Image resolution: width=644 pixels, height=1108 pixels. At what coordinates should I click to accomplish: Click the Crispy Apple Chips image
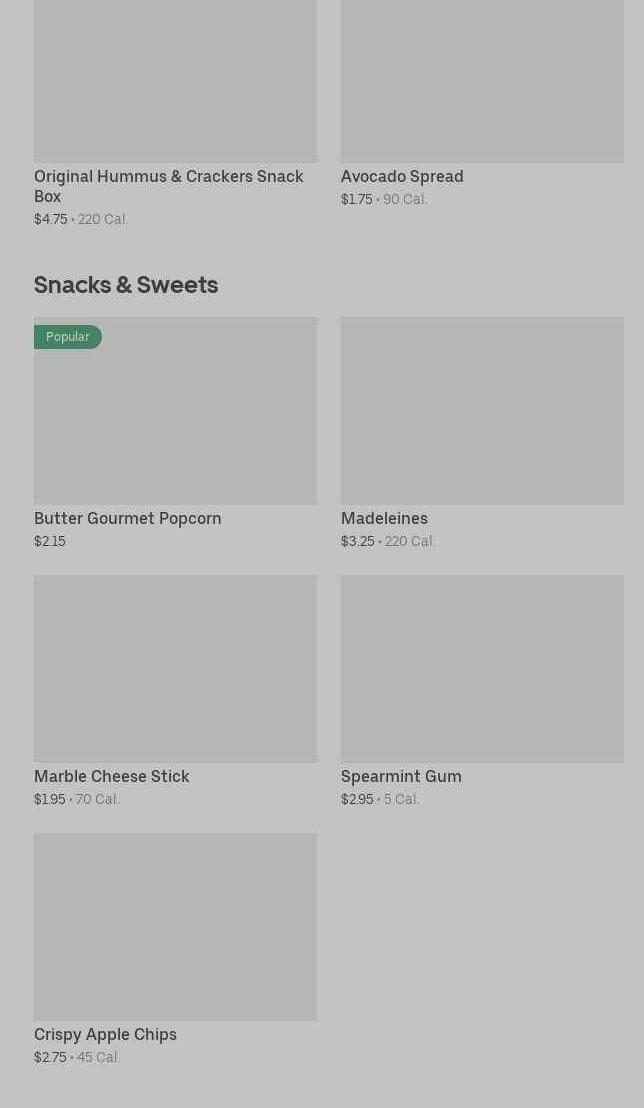click(175, 926)
